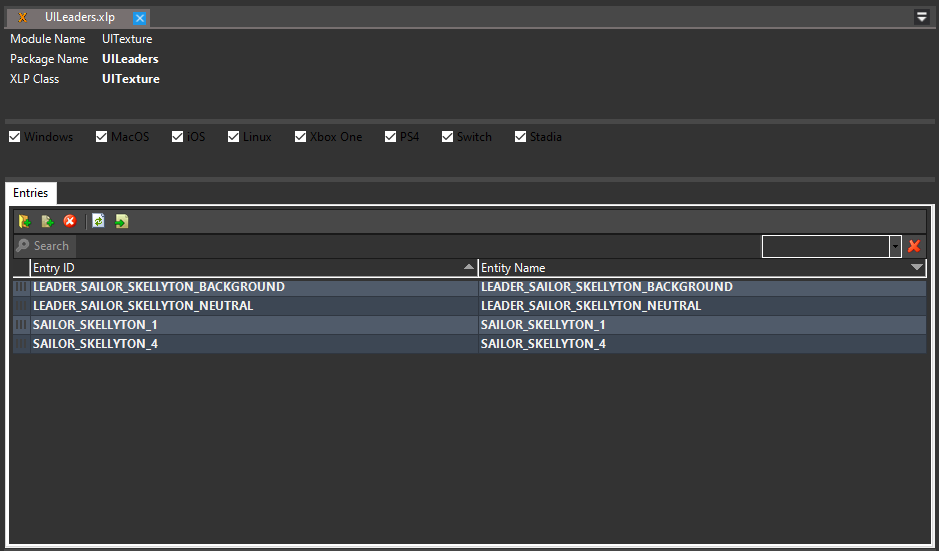The height and width of the screenshot is (551, 939).
Task: Toggle the MacOS platform checkbox
Action: click(x=102, y=137)
